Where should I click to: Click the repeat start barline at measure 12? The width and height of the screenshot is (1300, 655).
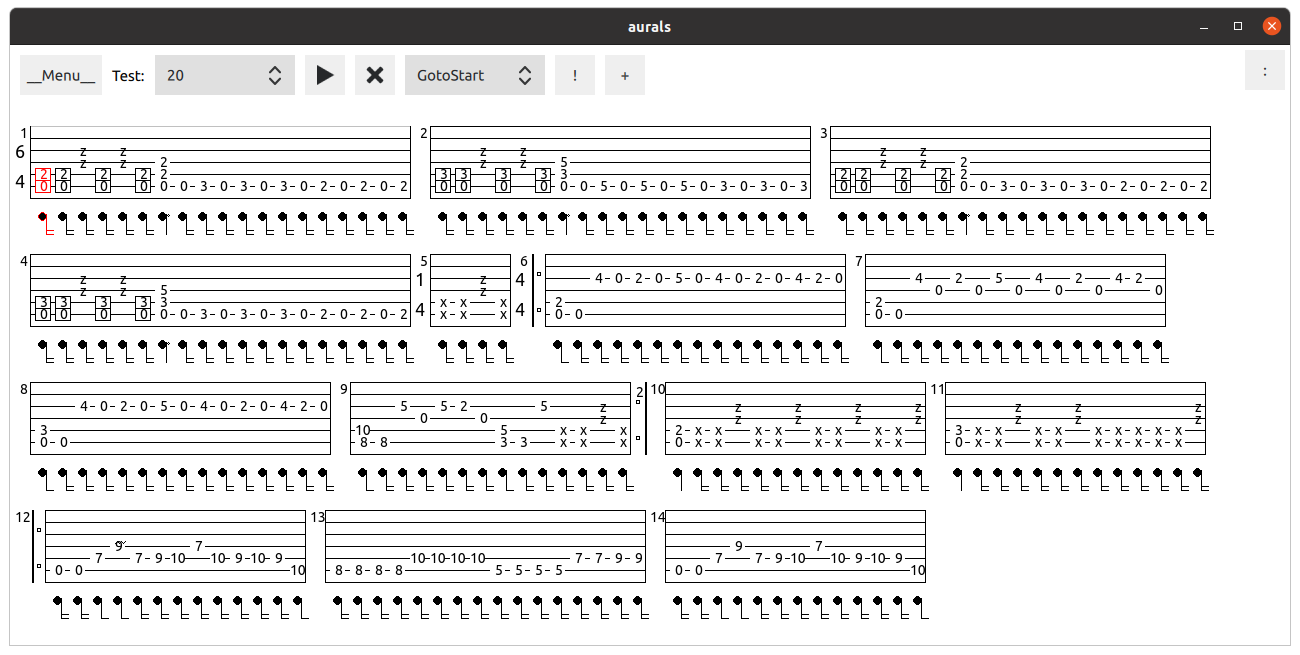pos(36,546)
